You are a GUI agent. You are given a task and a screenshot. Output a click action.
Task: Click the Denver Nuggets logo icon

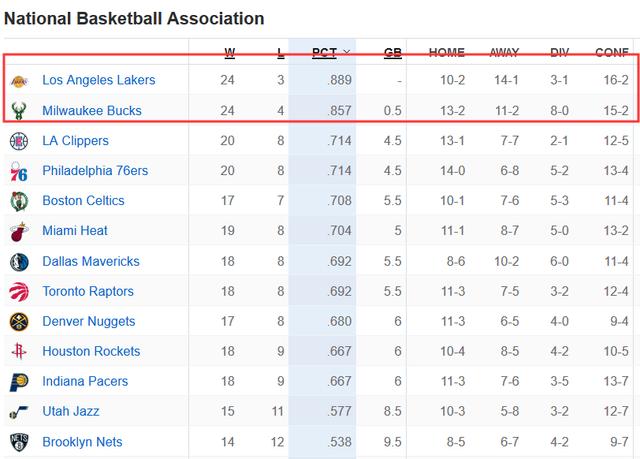[19, 322]
